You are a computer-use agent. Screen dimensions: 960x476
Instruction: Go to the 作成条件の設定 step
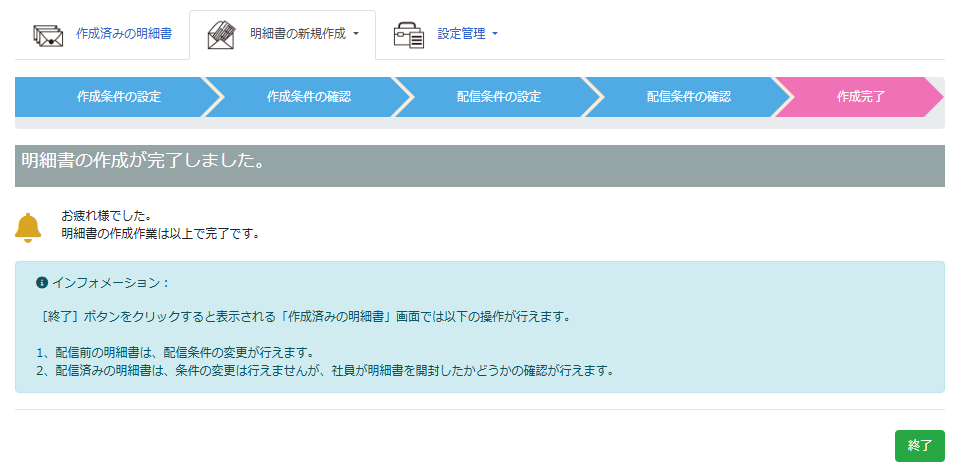118,97
